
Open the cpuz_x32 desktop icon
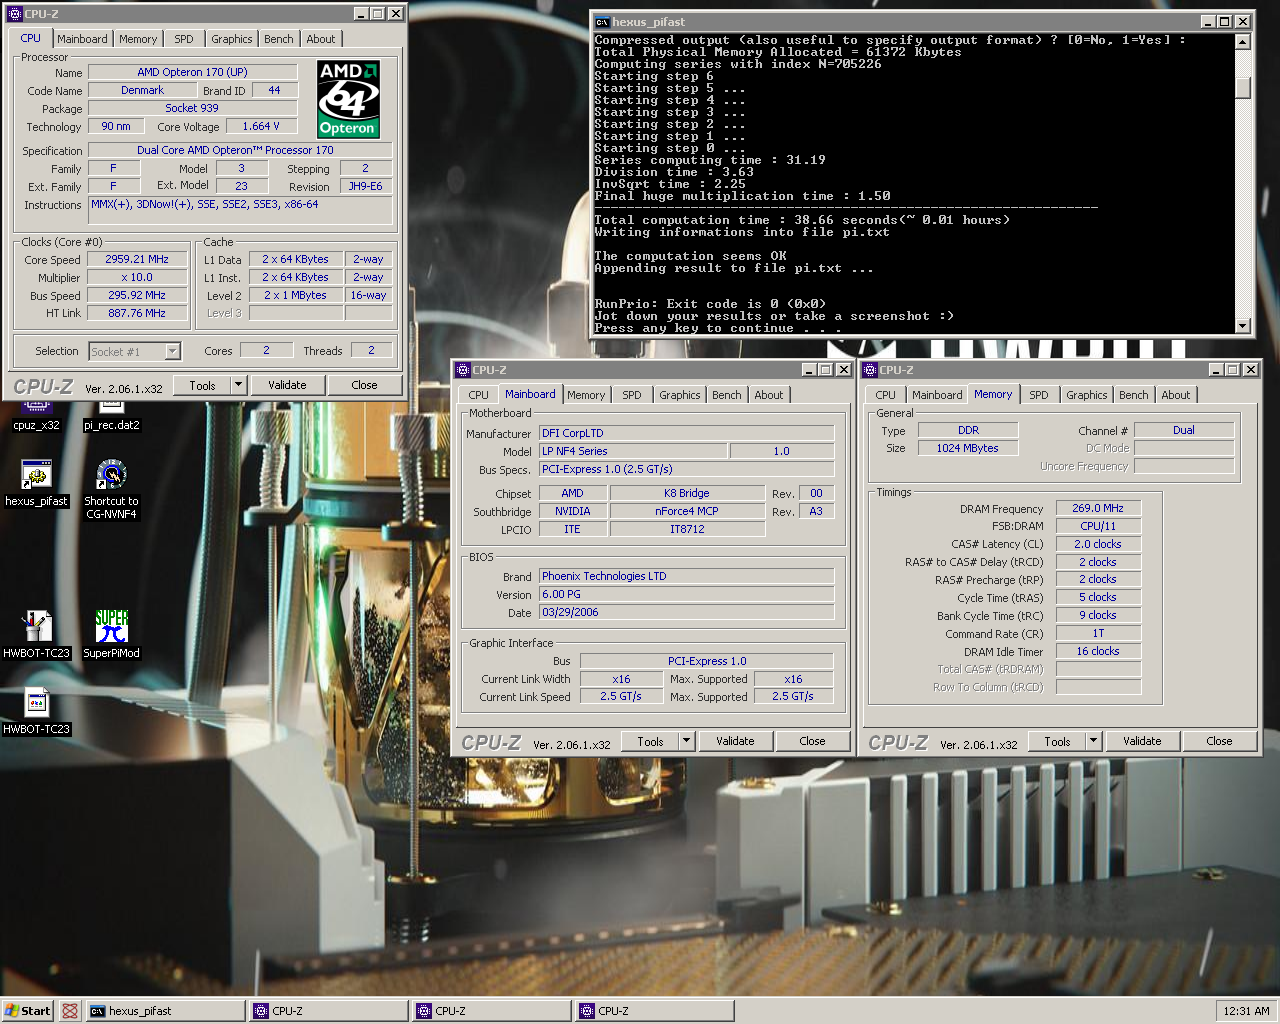pos(37,414)
